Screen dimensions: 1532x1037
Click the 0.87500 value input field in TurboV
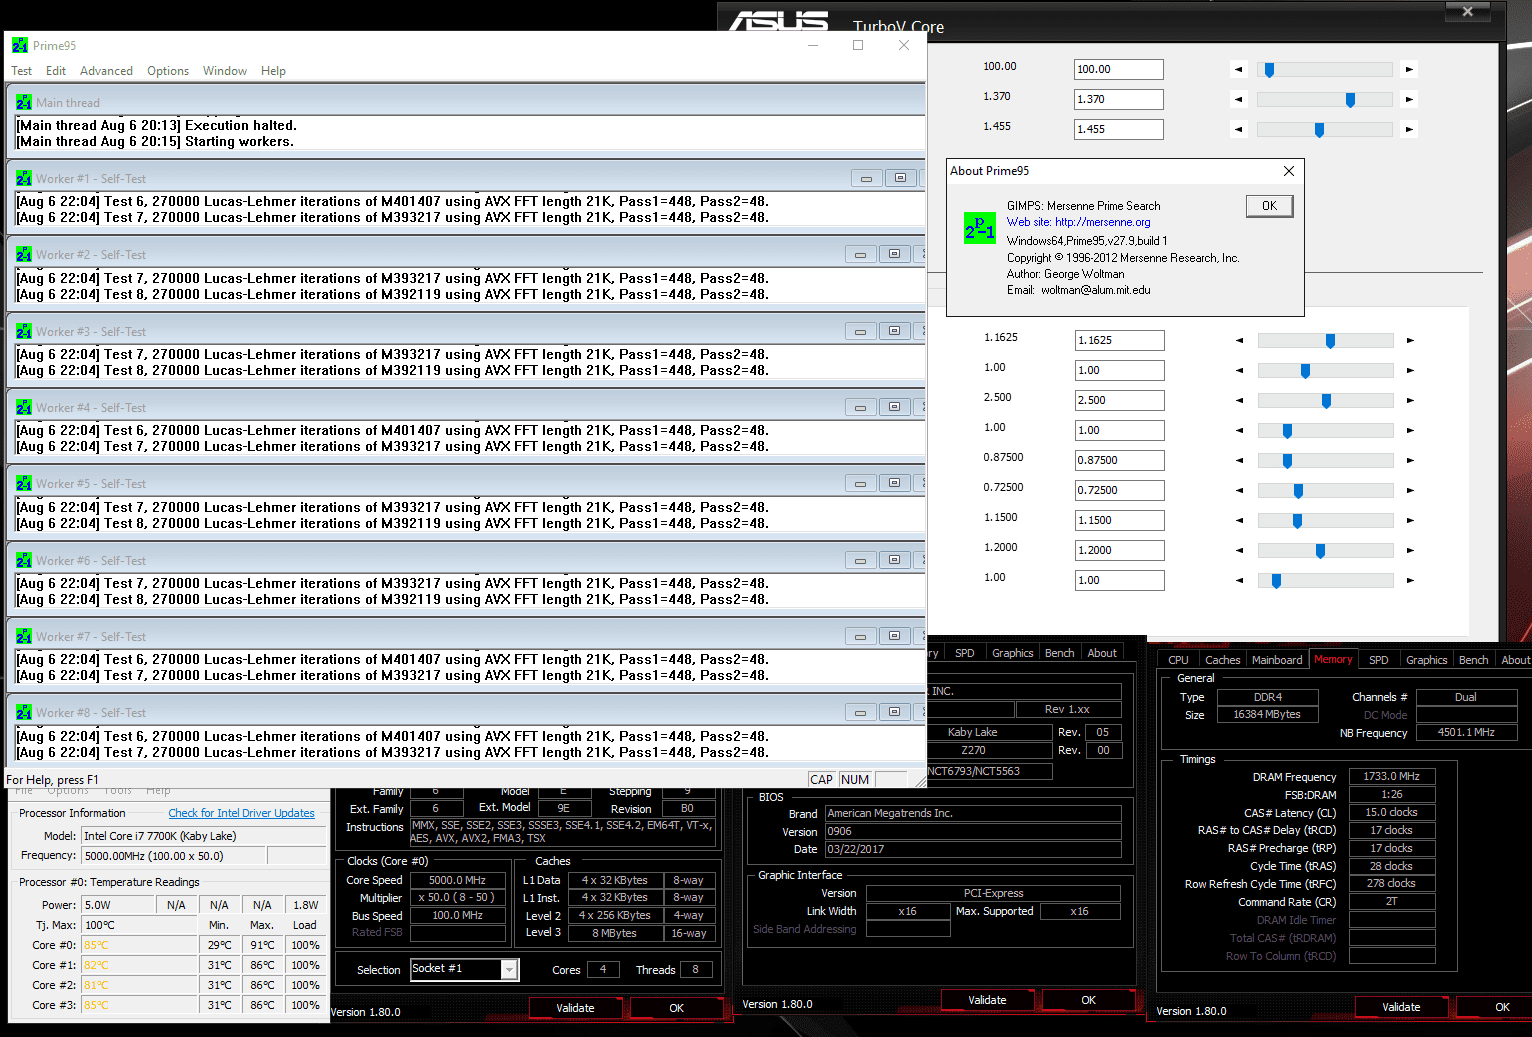(1120, 460)
